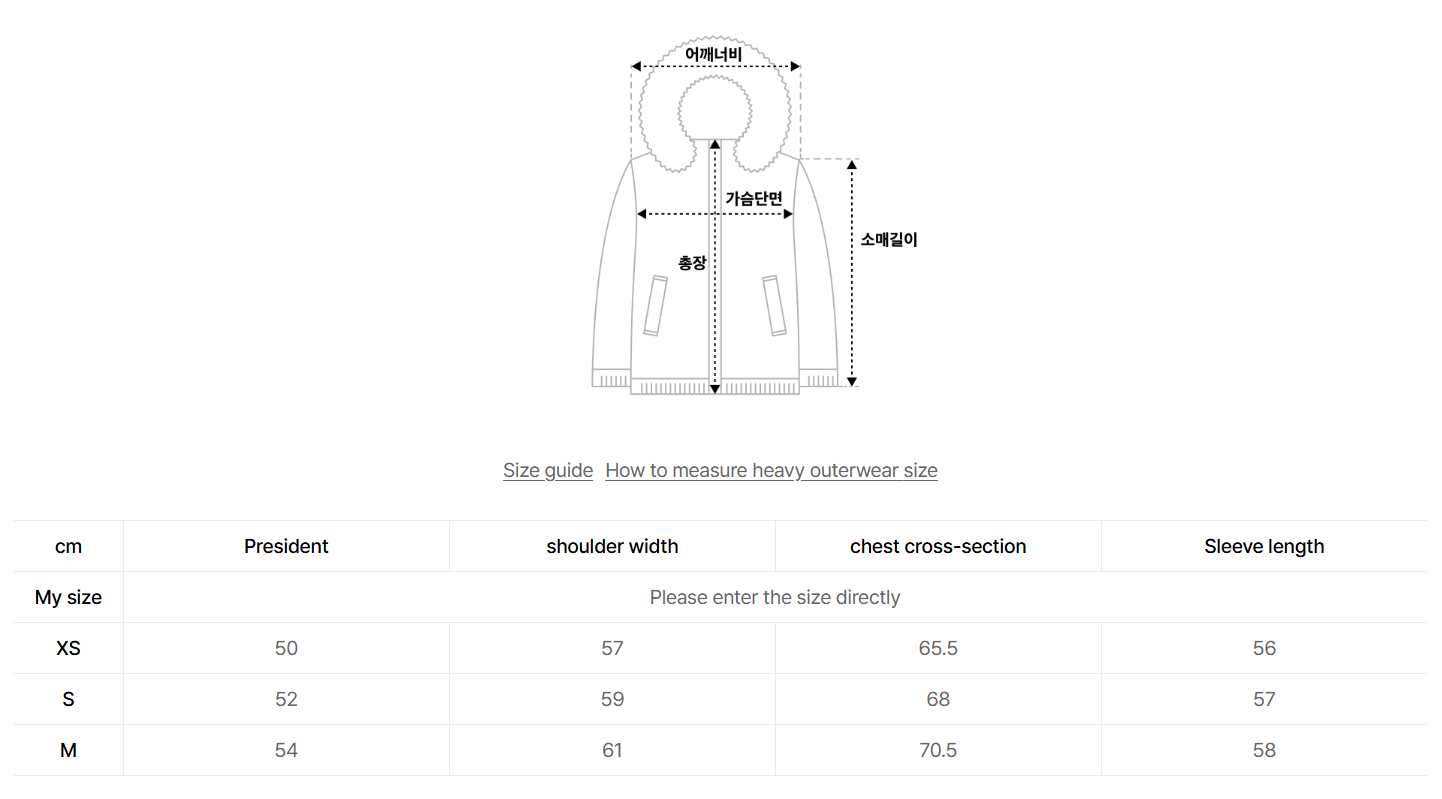The height and width of the screenshot is (799, 1442).
Task: Select the President column header
Action: click(286, 546)
